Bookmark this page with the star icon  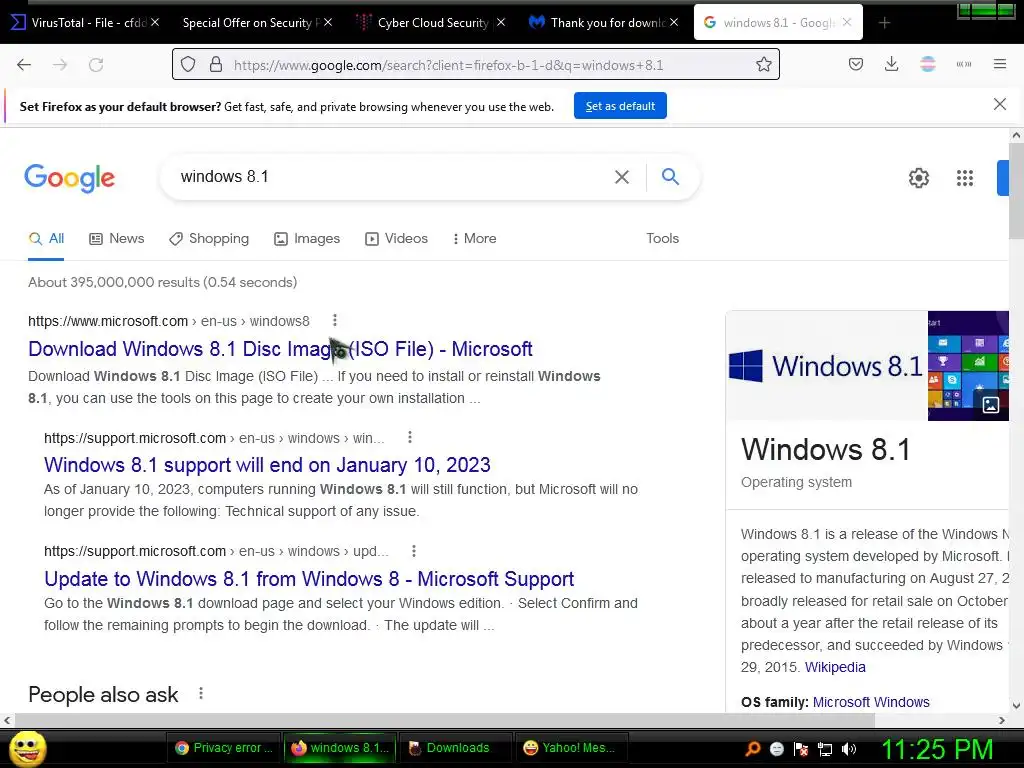(763, 65)
